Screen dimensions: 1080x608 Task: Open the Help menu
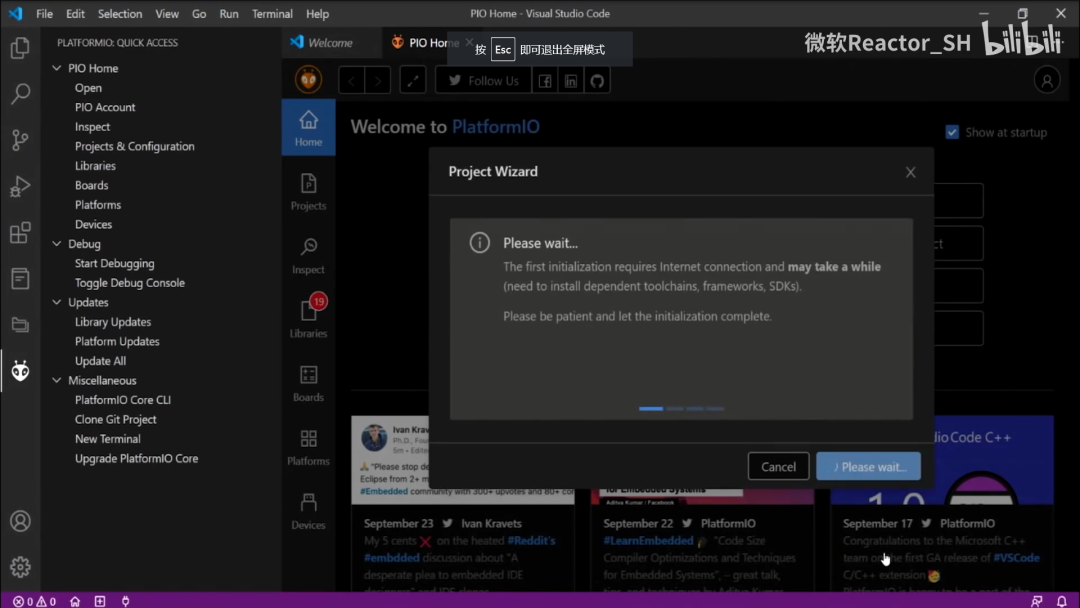(318, 14)
